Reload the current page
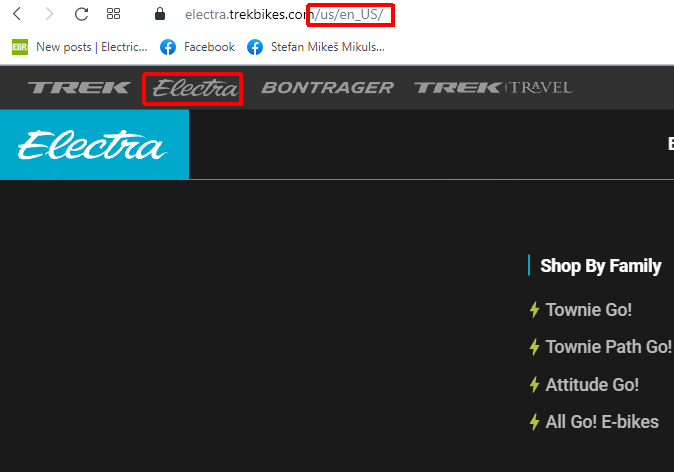Image resolution: width=674 pixels, height=472 pixels. [82, 14]
